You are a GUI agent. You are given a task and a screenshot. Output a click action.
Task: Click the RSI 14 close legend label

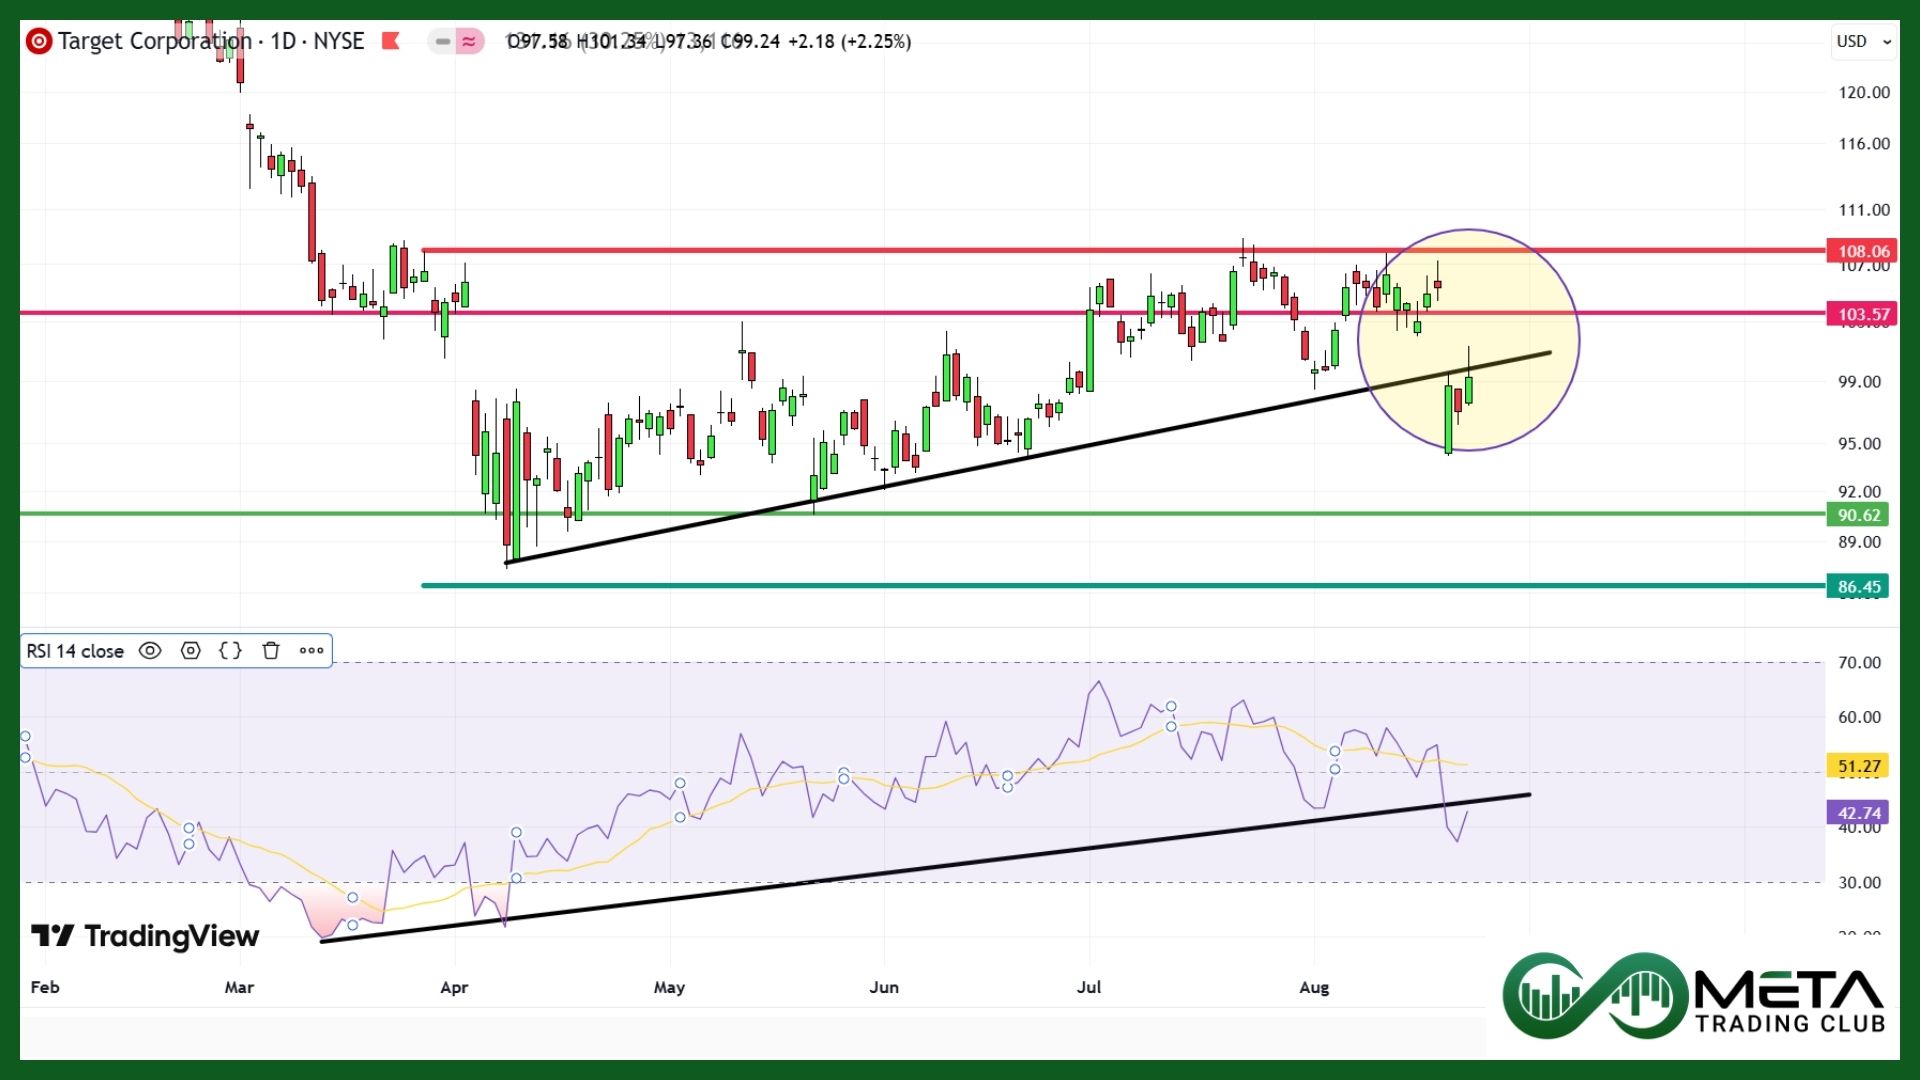tap(75, 651)
